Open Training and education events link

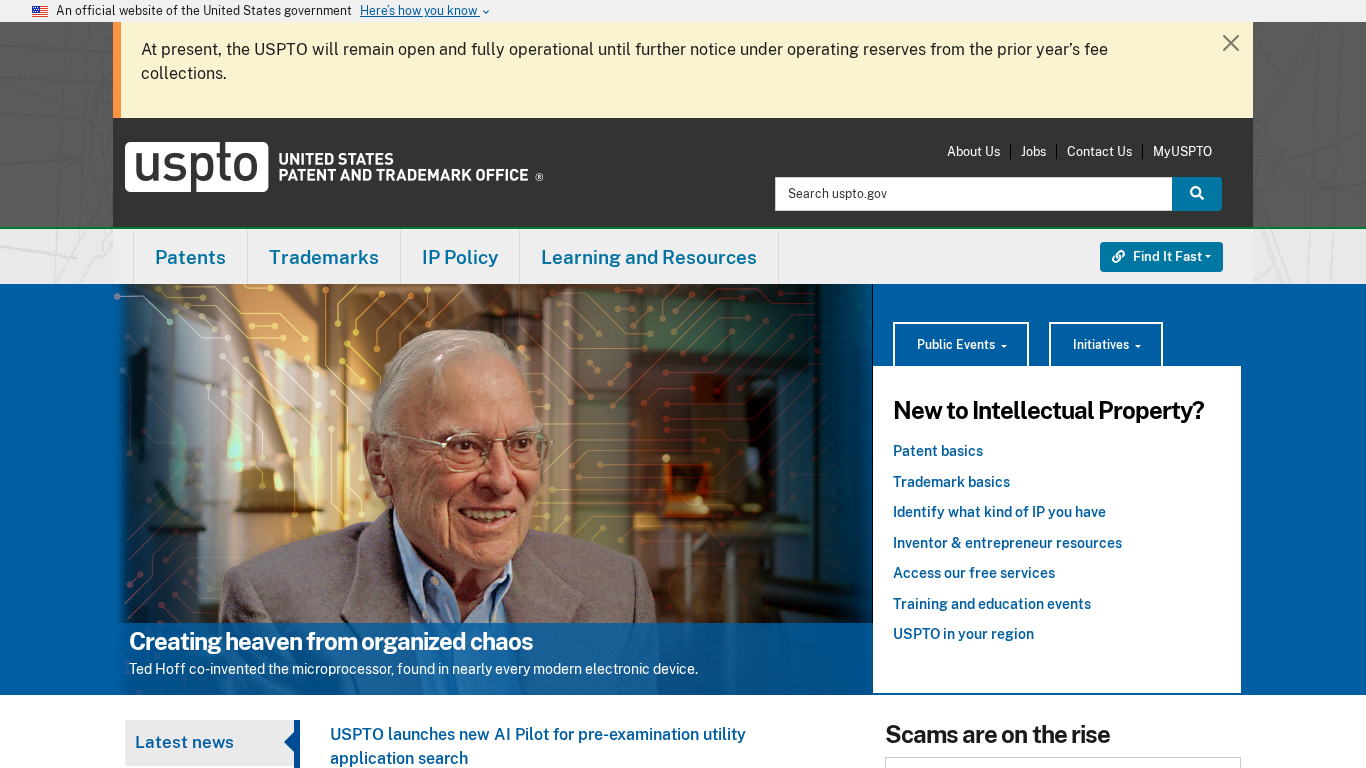point(992,604)
